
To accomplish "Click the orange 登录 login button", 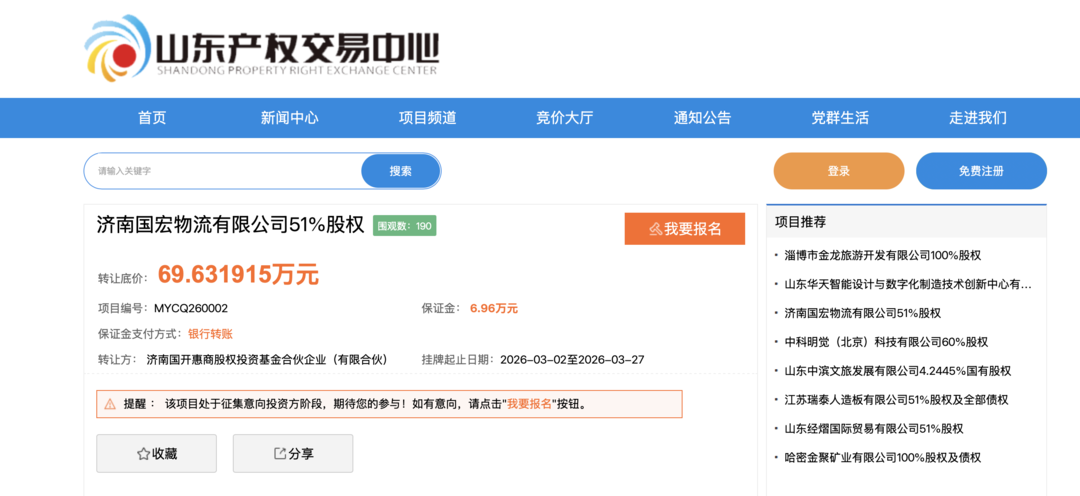I will [x=838, y=171].
